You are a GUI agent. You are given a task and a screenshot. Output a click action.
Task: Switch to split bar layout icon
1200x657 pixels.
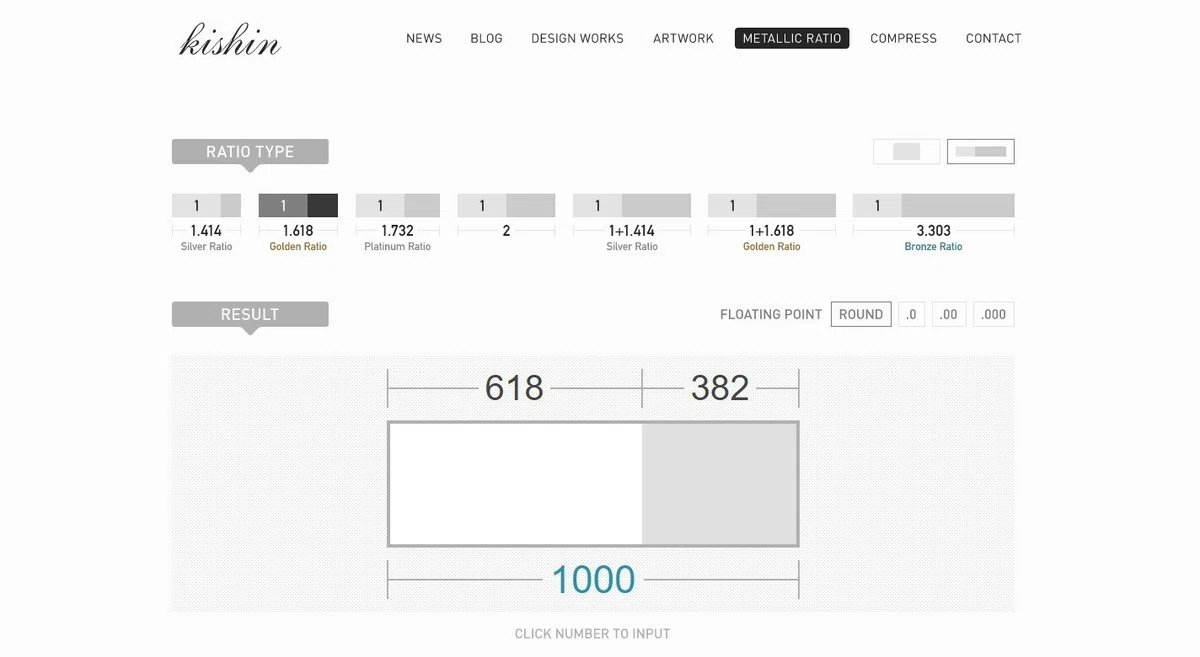pos(980,151)
